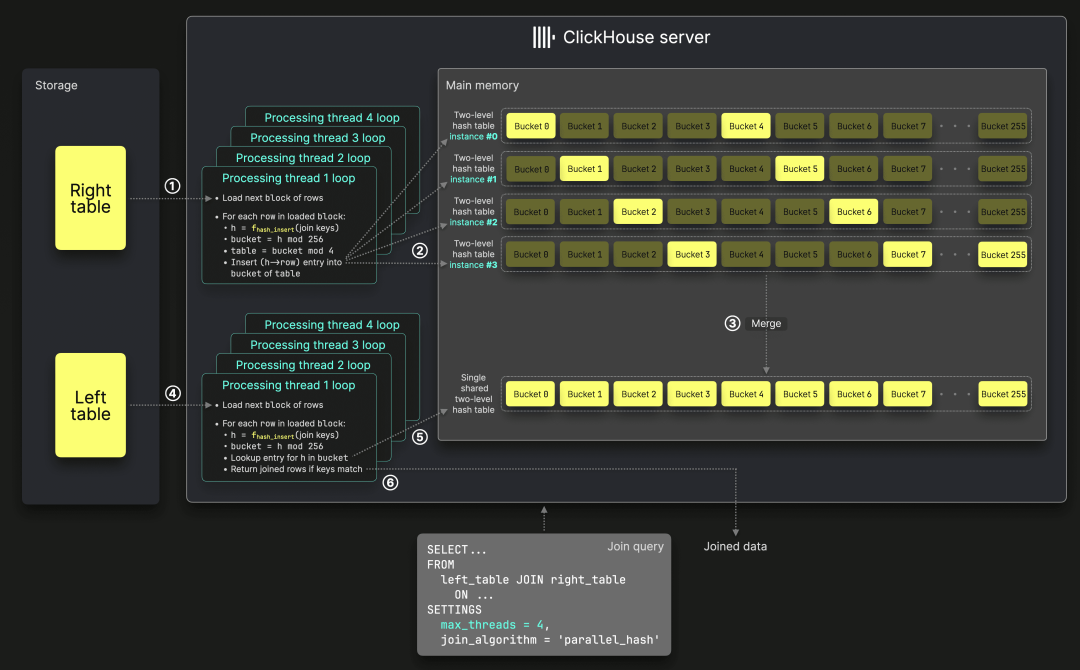Select the "Single shared two-level hash table" label

[x=473, y=394]
